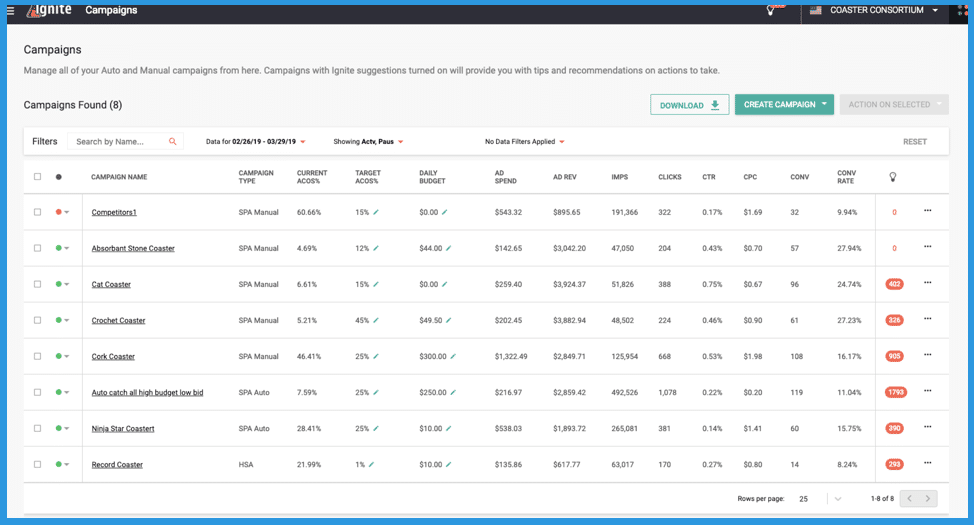974x525 pixels.
Task: Click the status dot column header
Action: pos(58,177)
